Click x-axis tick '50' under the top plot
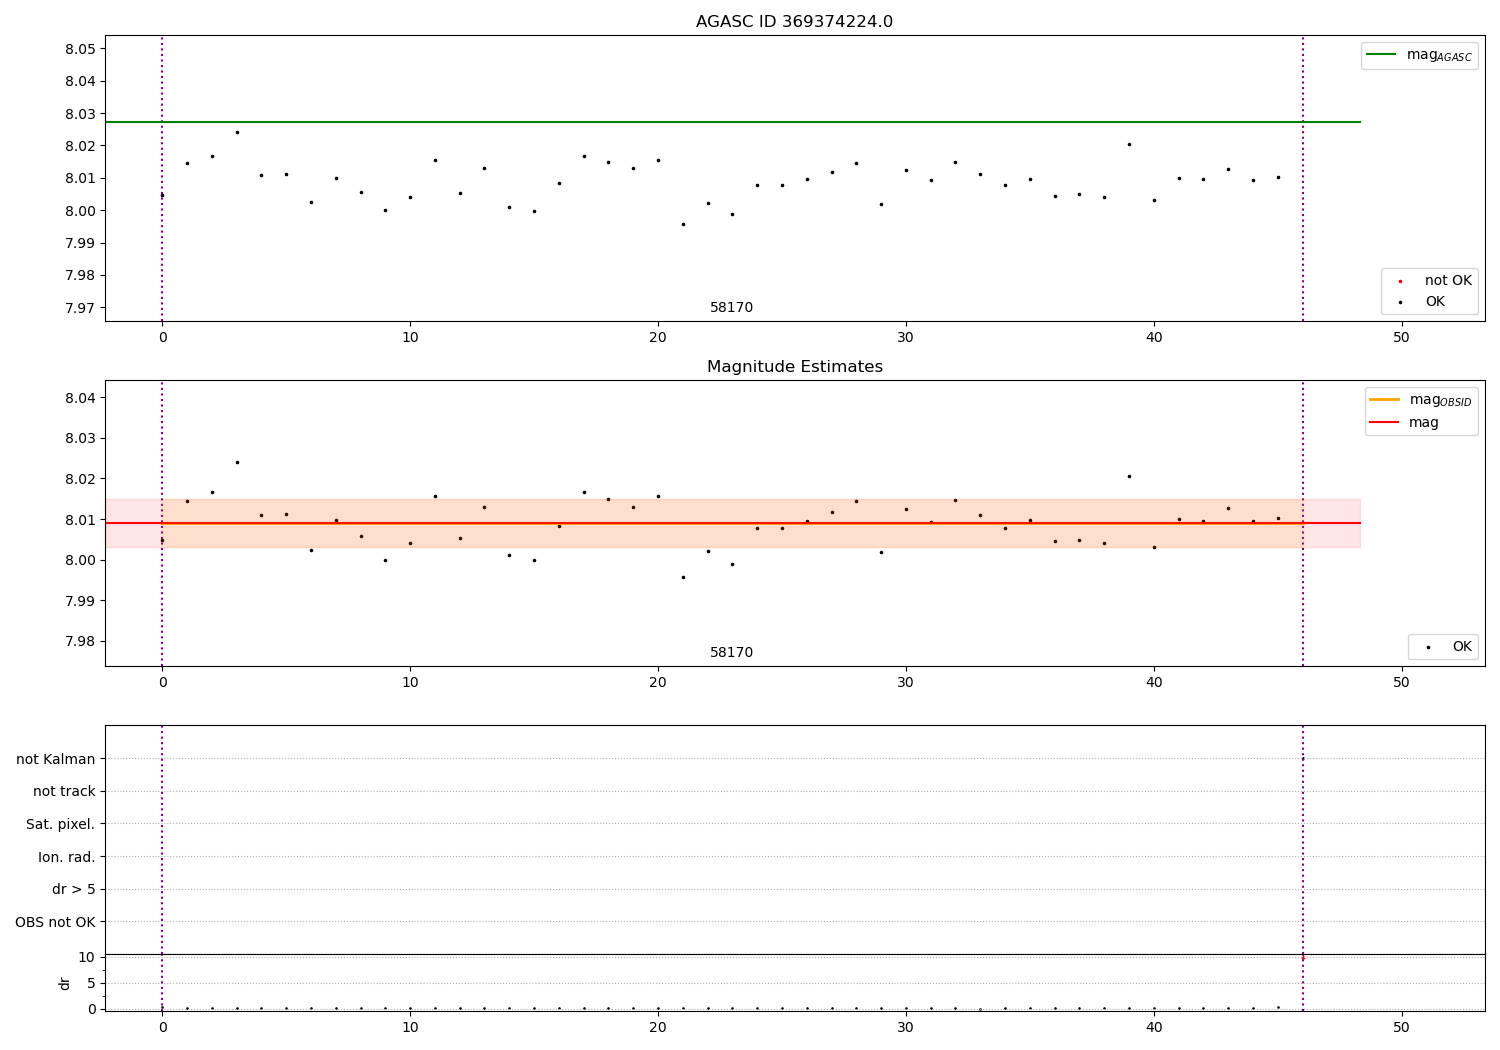Image resolution: width=1500 pixels, height=1050 pixels. [1401, 338]
